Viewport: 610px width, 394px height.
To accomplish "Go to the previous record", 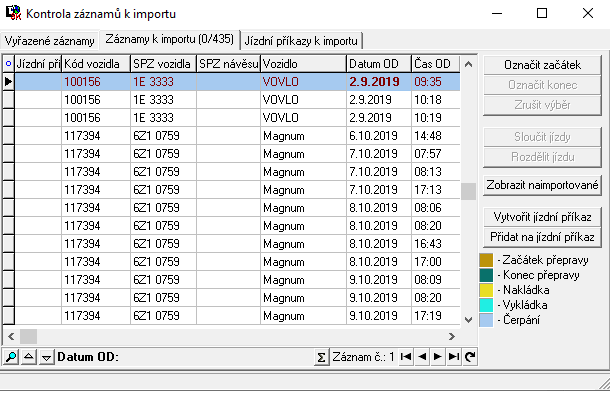I will point(422,357).
